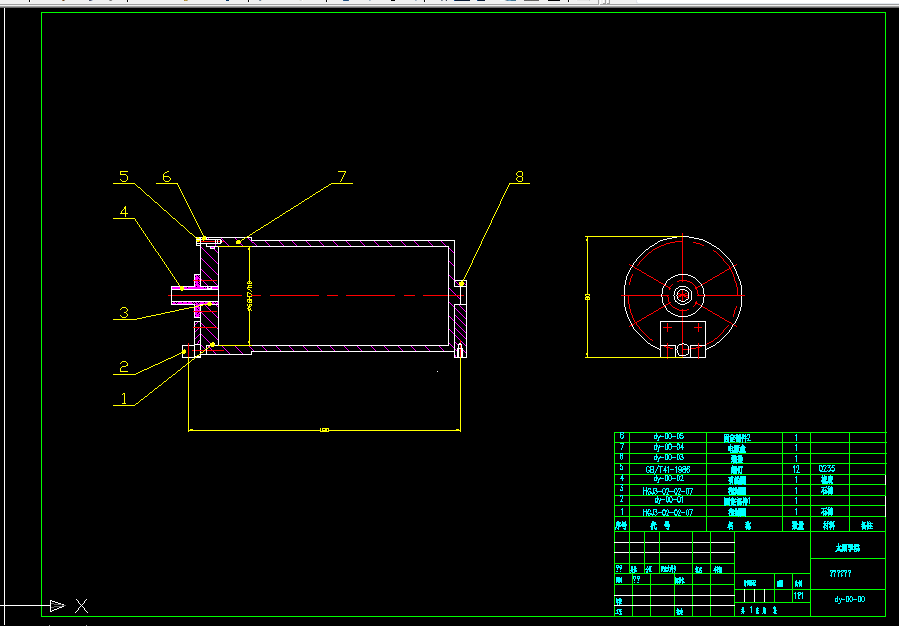Image resolution: width=899 pixels, height=626 pixels.
Task: Select the quantity 12 cell
Action: tap(796, 469)
